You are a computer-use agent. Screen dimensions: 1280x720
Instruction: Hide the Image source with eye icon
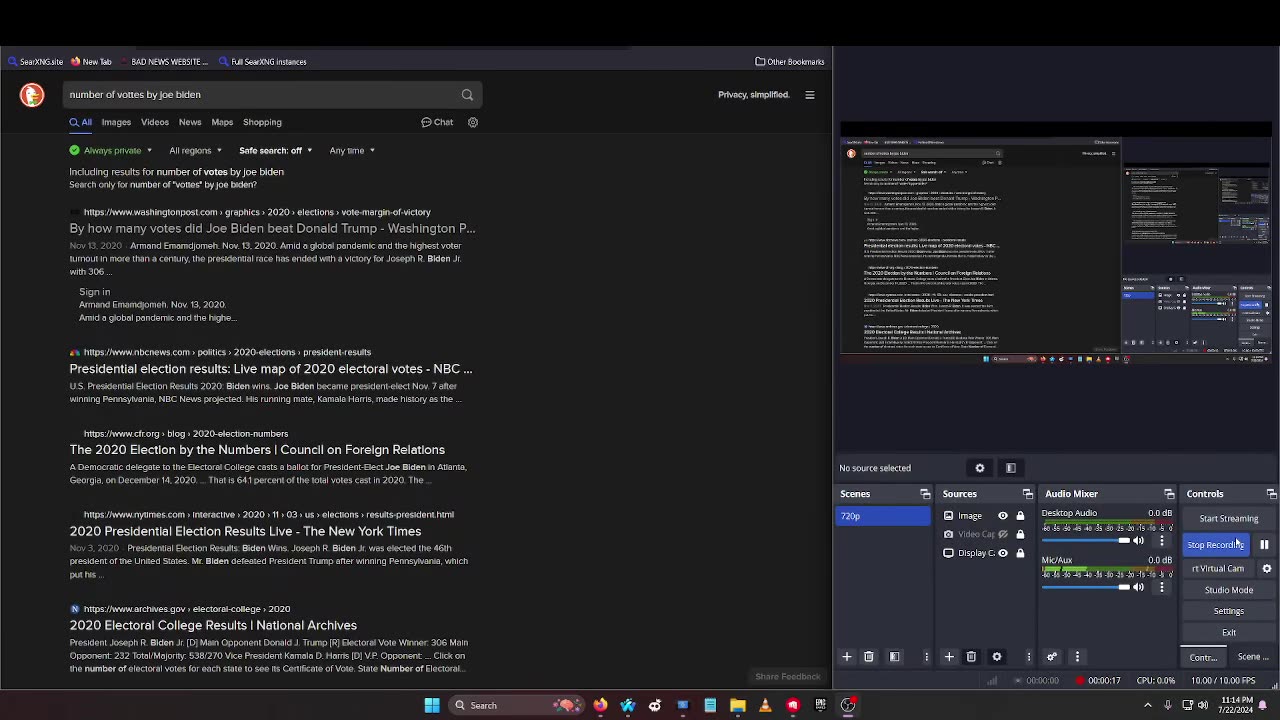pos(1003,516)
